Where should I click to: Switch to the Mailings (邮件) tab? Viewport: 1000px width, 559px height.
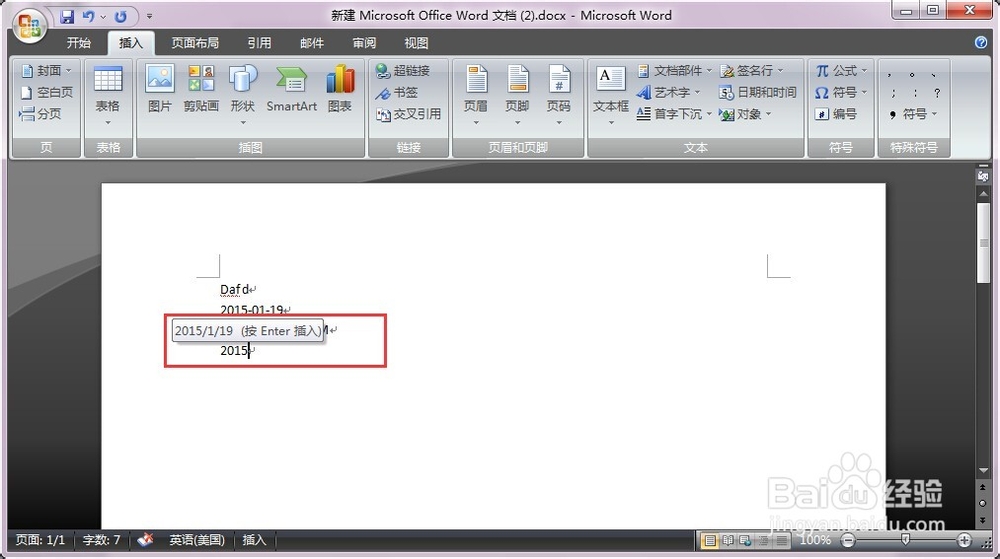pos(312,43)
